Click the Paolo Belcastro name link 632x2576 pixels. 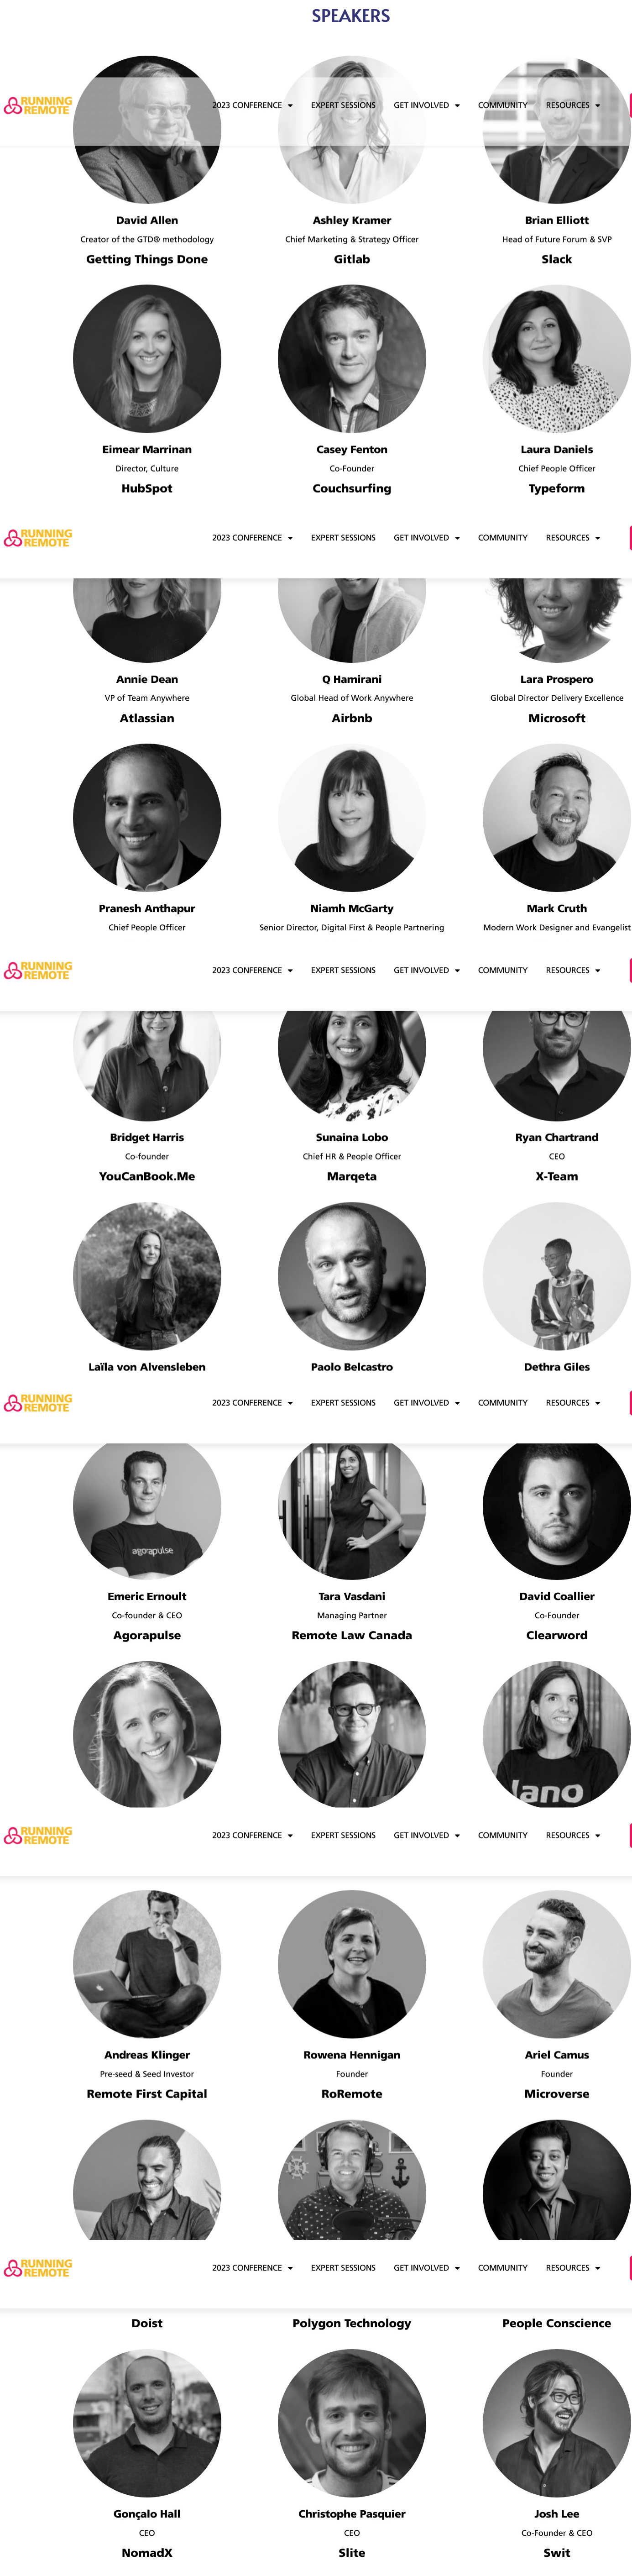(352, 1367)
